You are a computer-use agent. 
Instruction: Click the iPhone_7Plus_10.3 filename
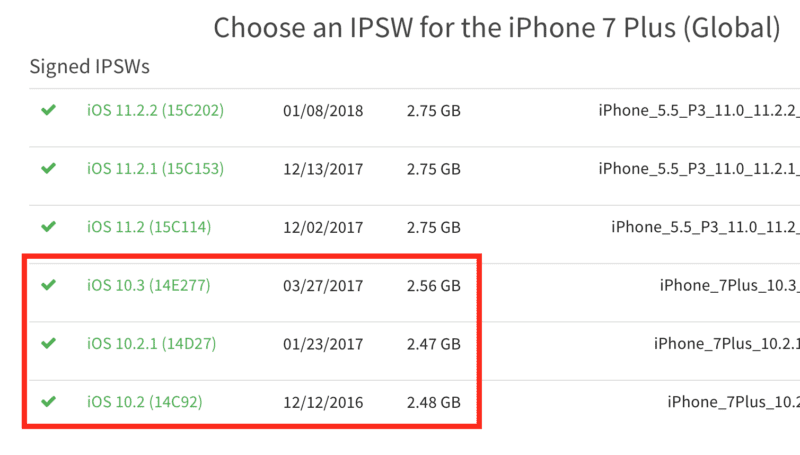pos(730,286)
